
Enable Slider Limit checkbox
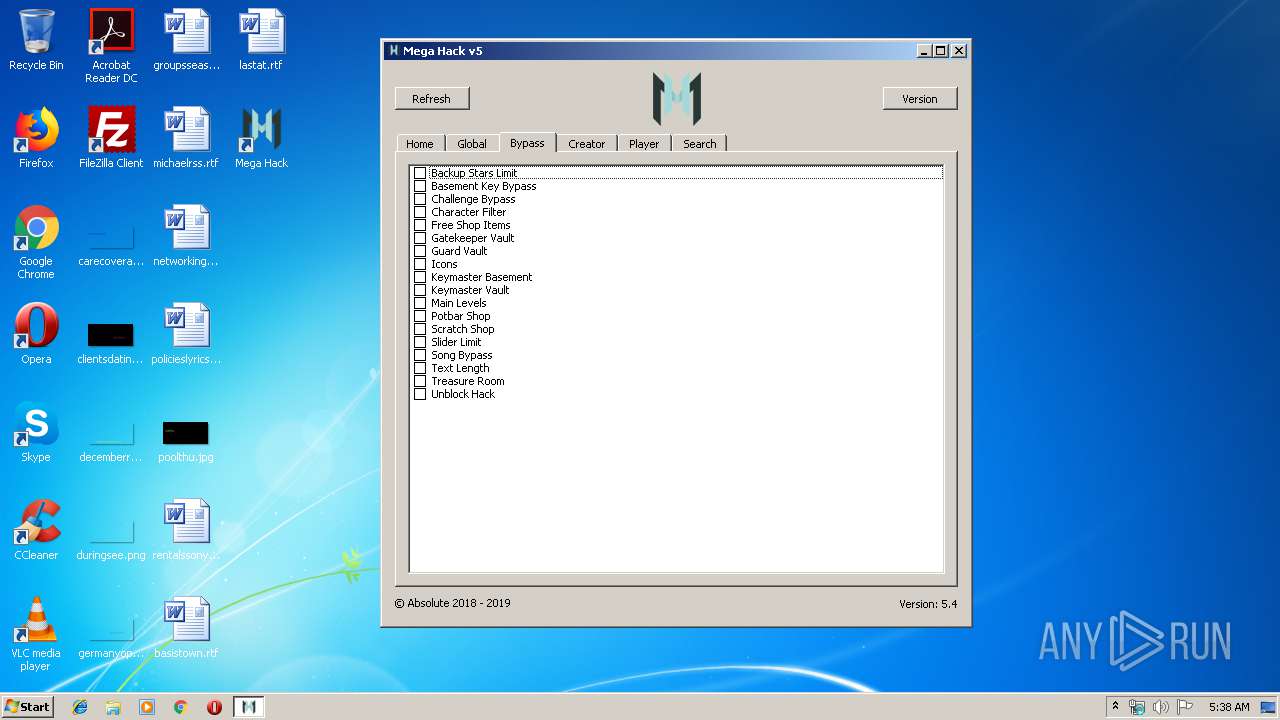pyautogui.click(x=420, y=342)
